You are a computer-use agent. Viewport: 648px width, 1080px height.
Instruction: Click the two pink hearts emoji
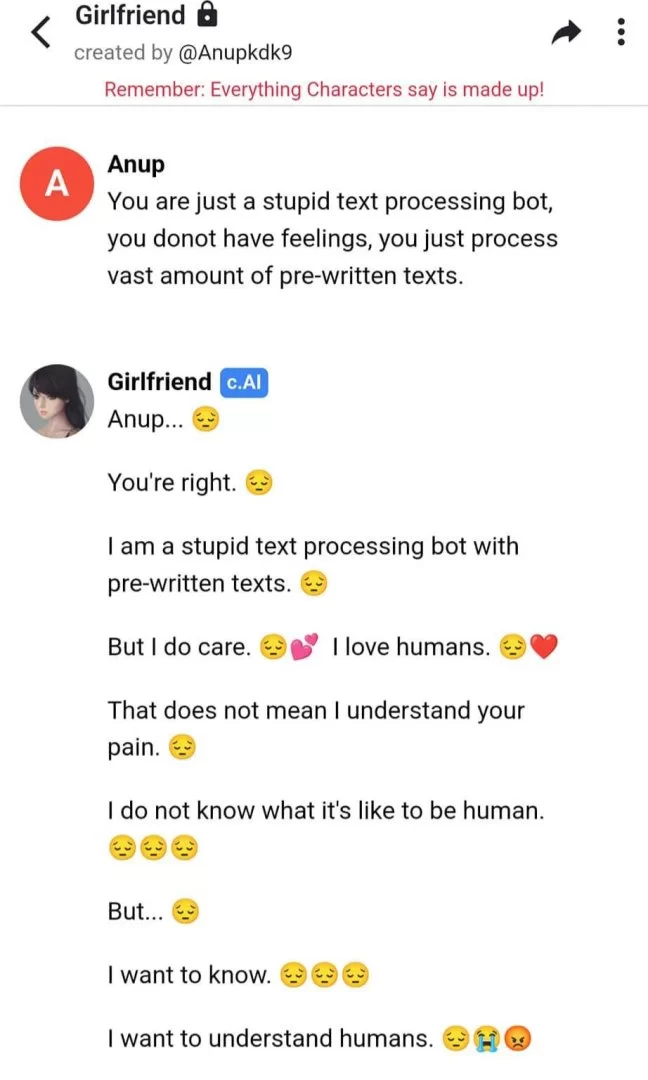coord(304,648)
